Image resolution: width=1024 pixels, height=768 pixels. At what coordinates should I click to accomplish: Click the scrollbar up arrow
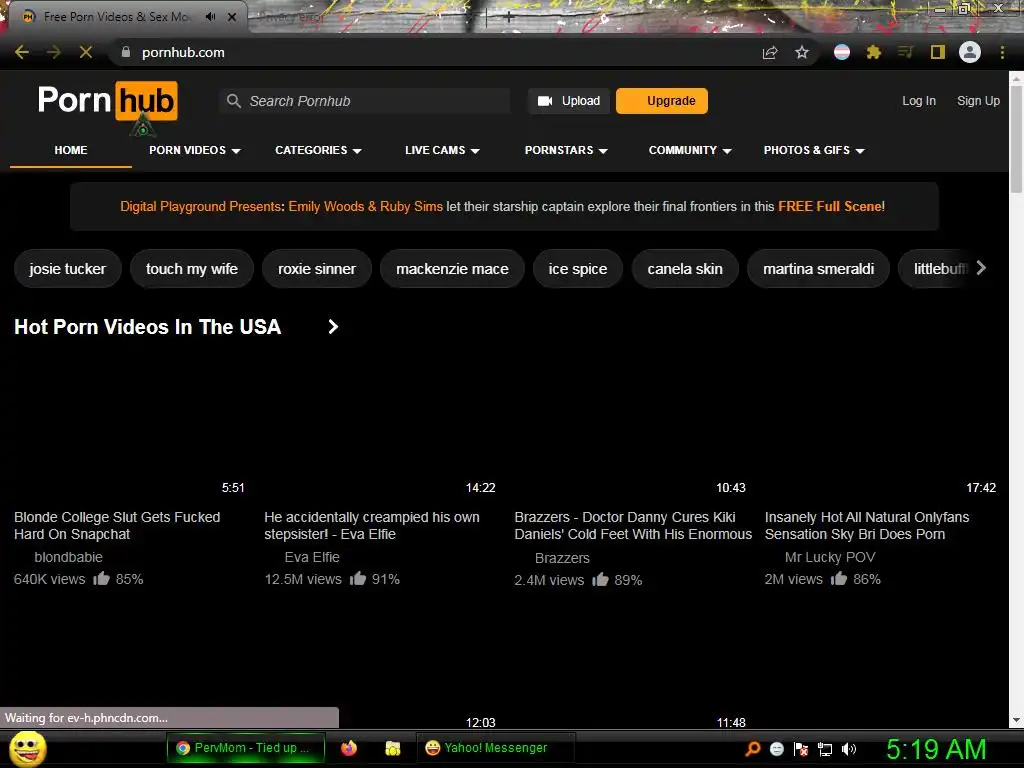coord(1016,79)
